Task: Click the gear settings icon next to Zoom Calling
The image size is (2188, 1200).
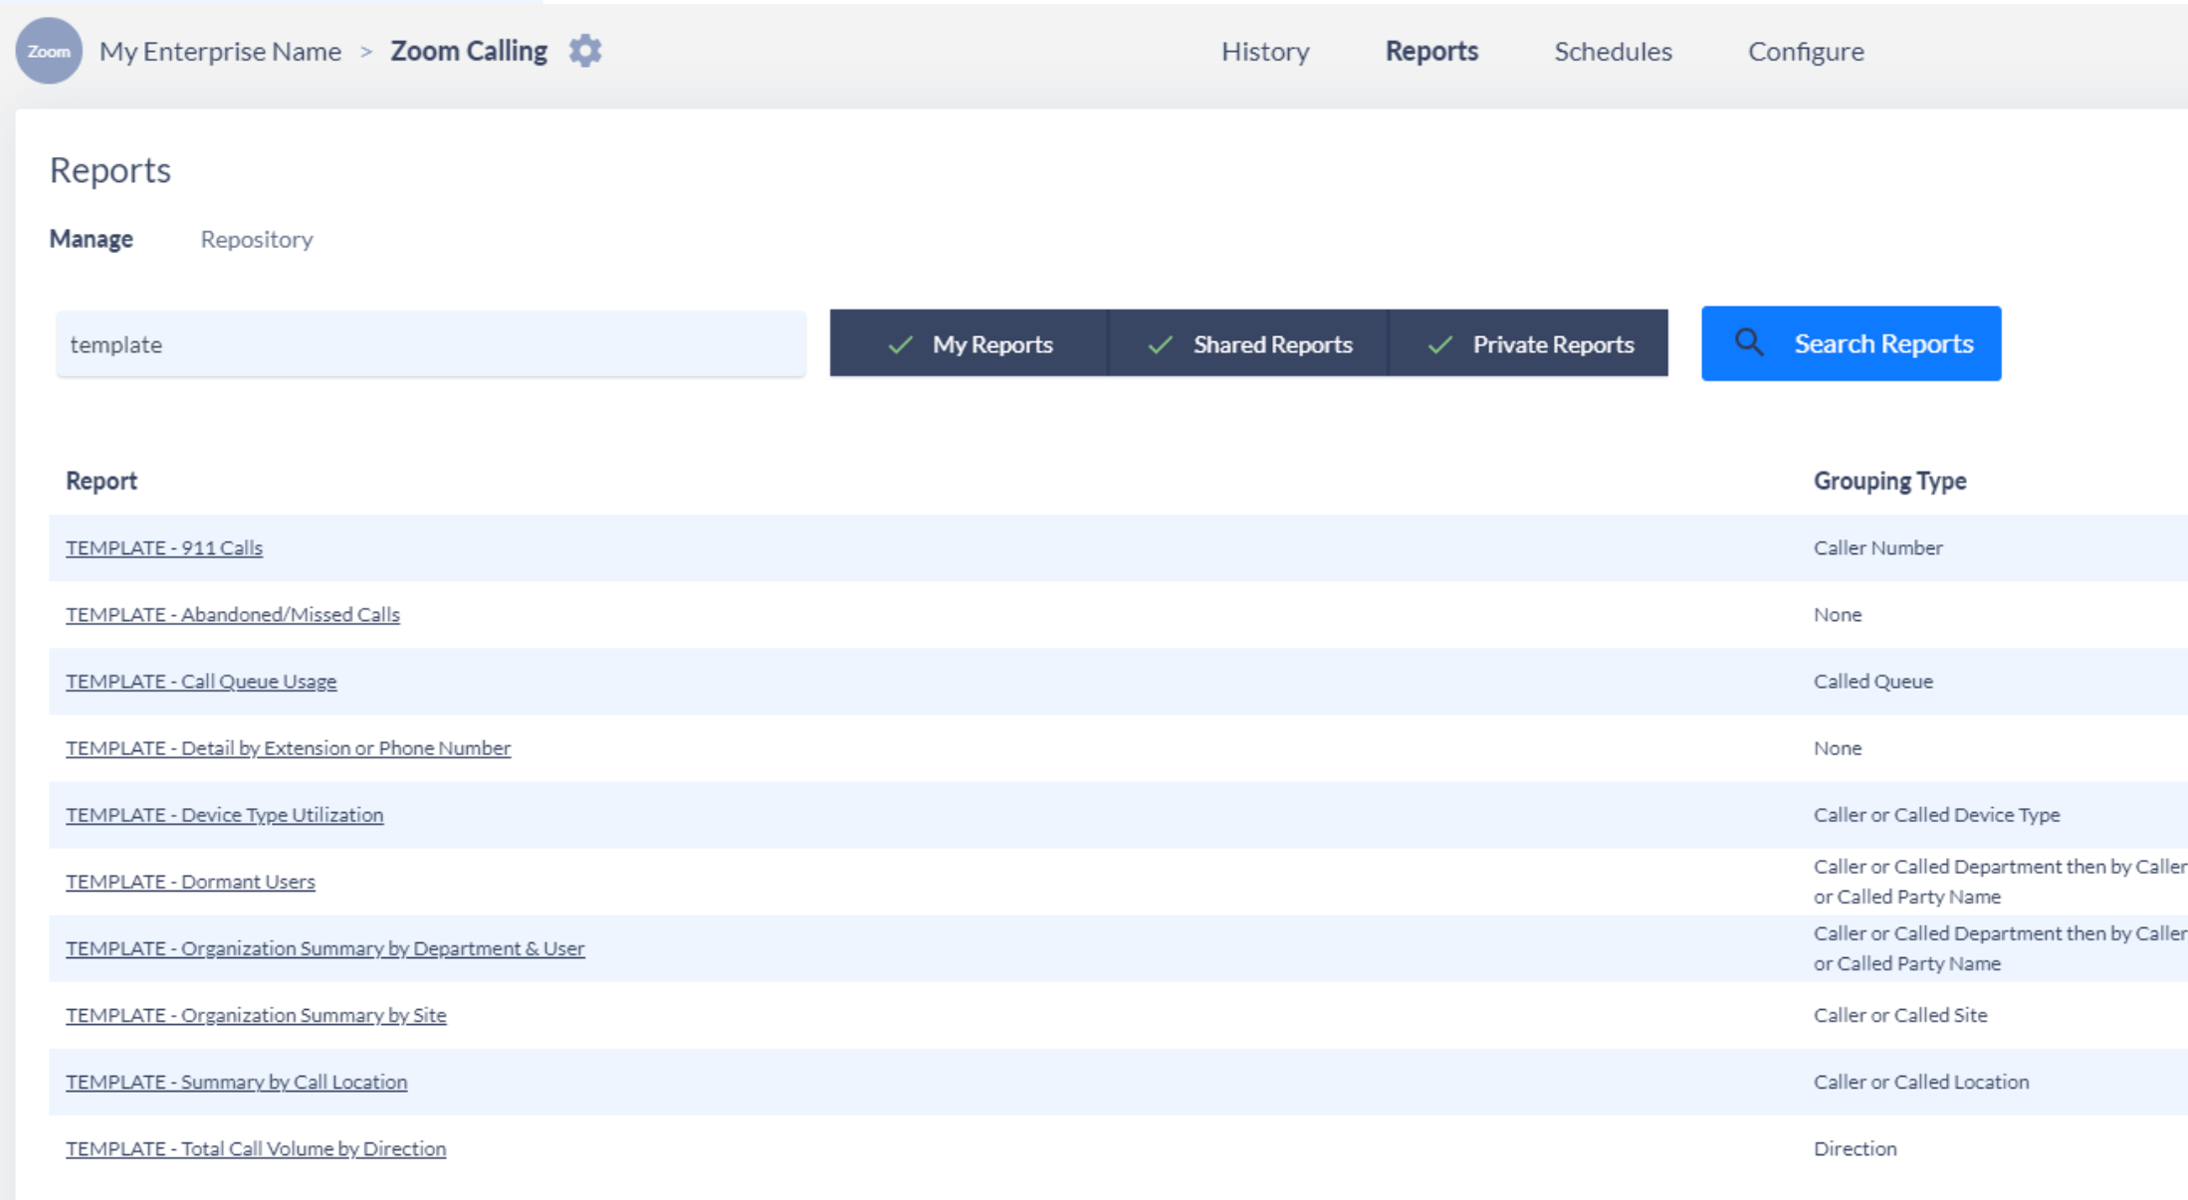Action: click(585, 50)
